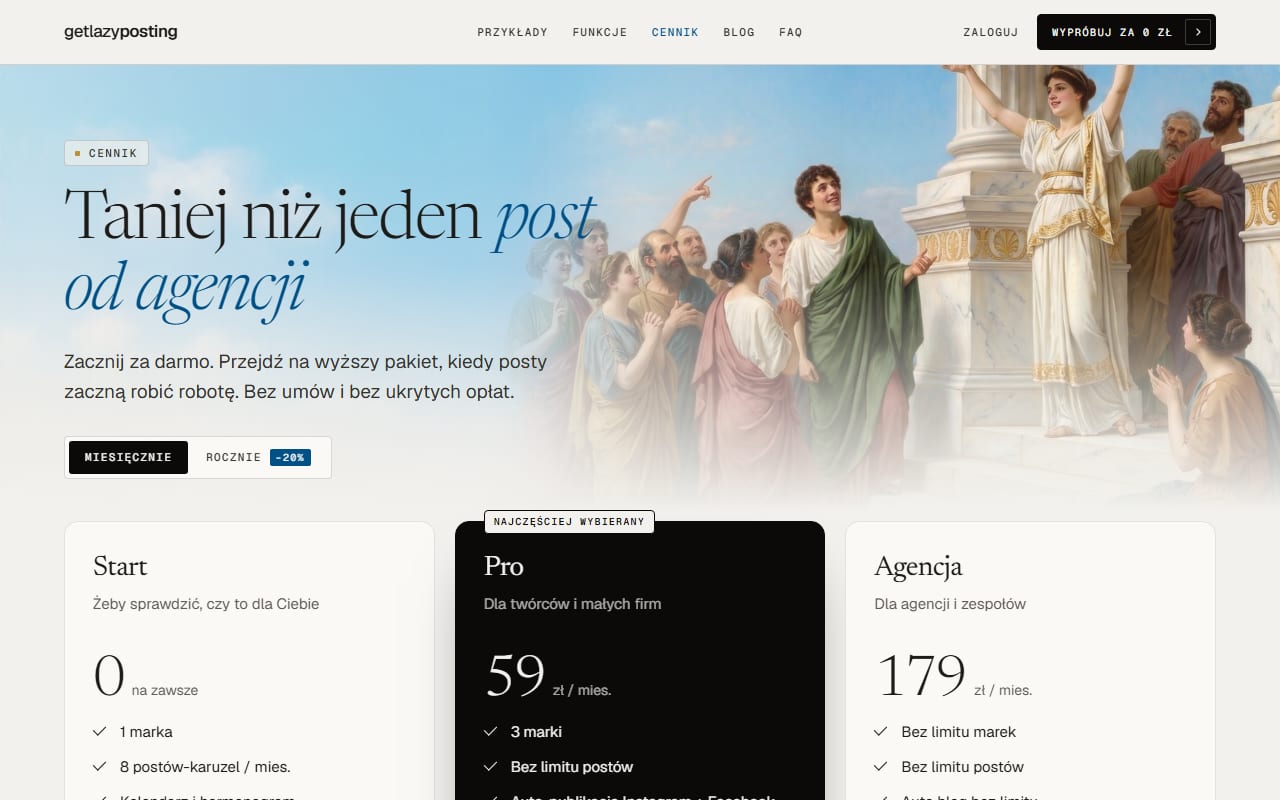The width and height of the screenshot is (1280, 800).
Task: Open the Blog nav link
Action: point(739,32)
